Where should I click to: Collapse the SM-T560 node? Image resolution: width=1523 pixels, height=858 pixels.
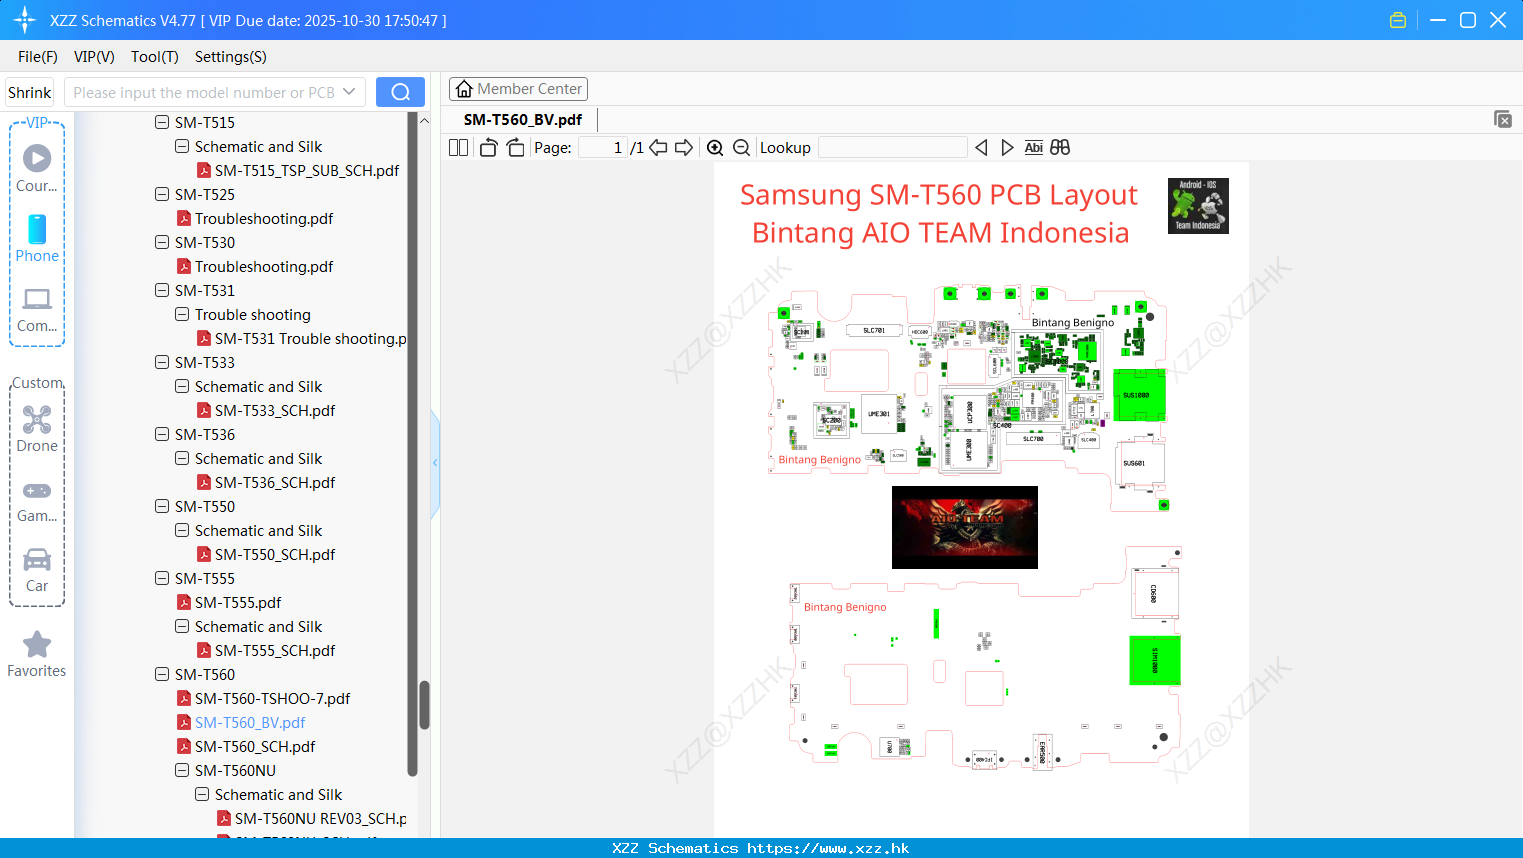pyautogui.click(x=162, y=674)
